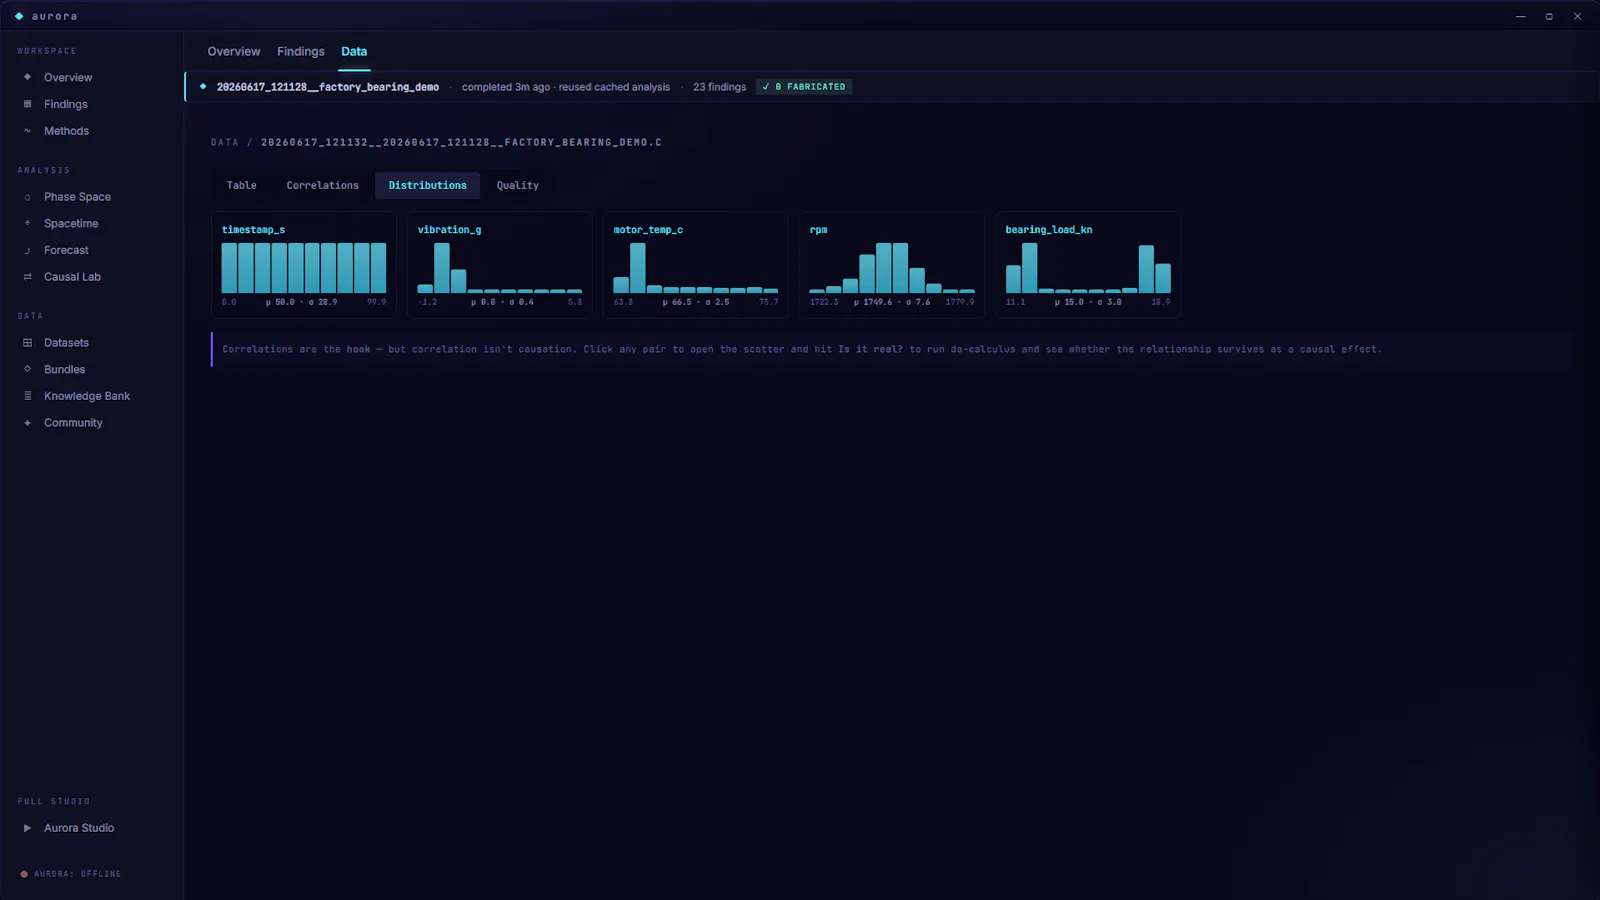Click the Datasets grid icon
The width and height of the screenshot is (1600, 900).
[x=27, y=343]
